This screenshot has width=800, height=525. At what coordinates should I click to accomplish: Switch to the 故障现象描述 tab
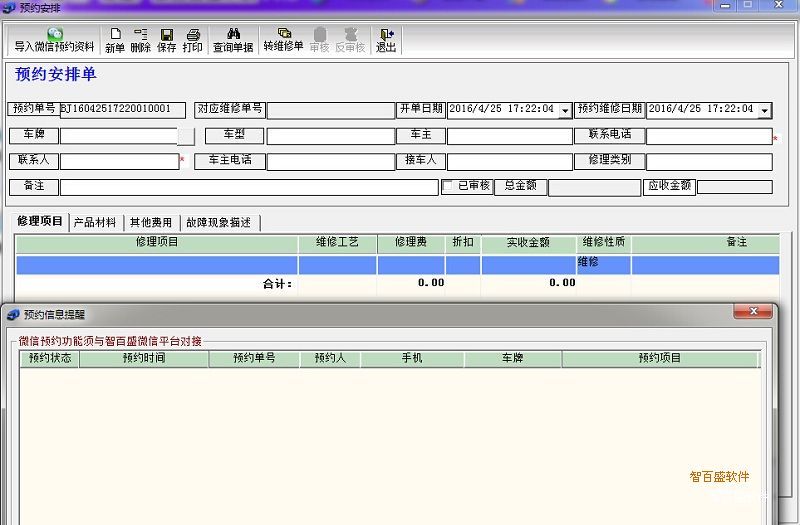(x=219, y=222)
